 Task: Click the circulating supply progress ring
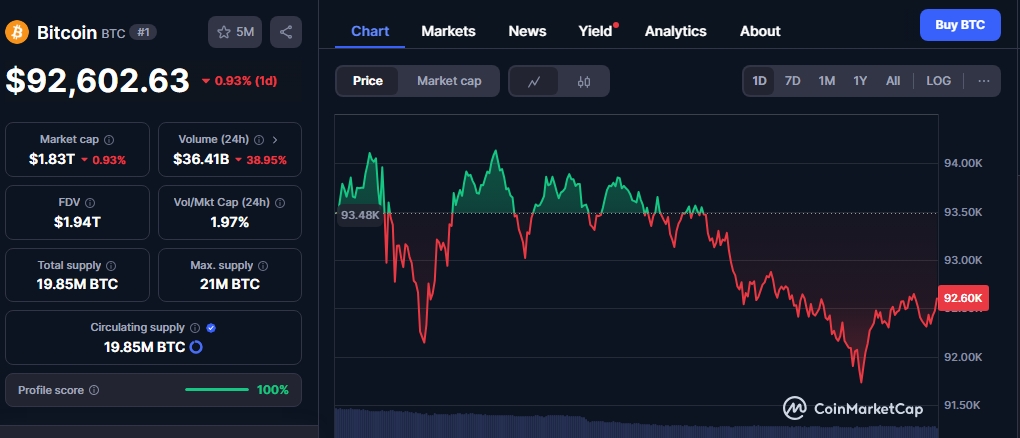pos(196,347)
